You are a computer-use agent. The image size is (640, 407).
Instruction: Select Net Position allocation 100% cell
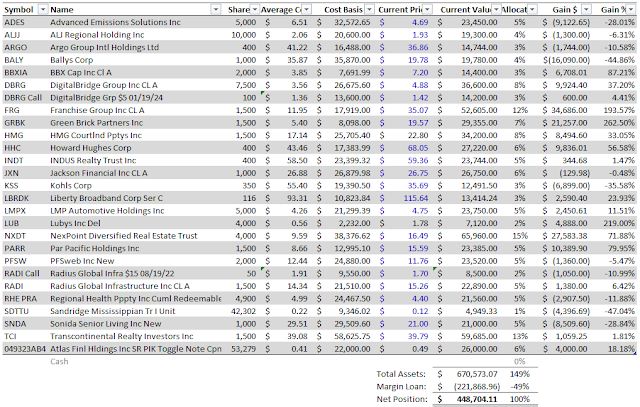[x=520, y=399]
